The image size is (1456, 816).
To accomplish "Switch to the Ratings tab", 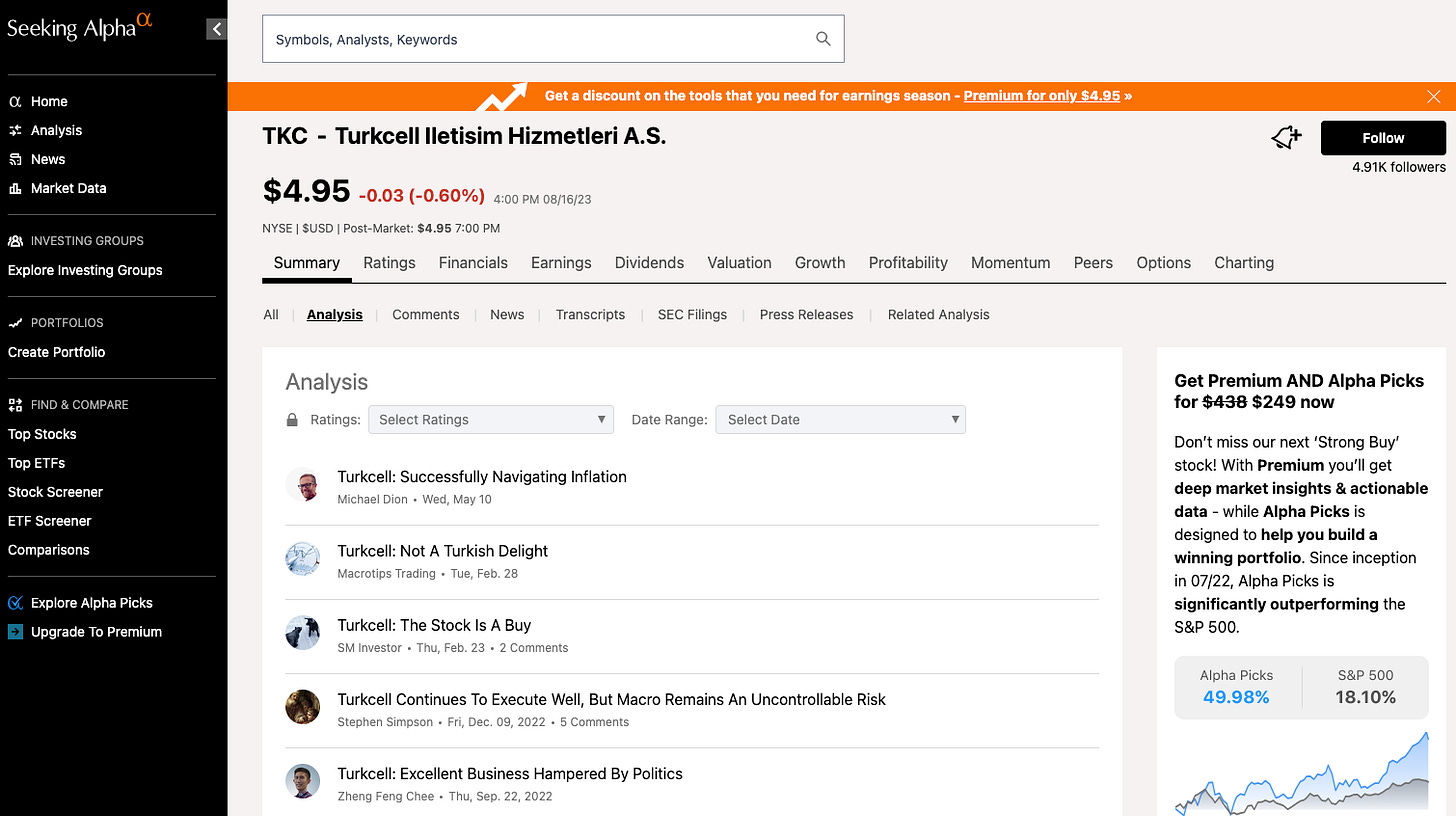I will coord(389,263).
